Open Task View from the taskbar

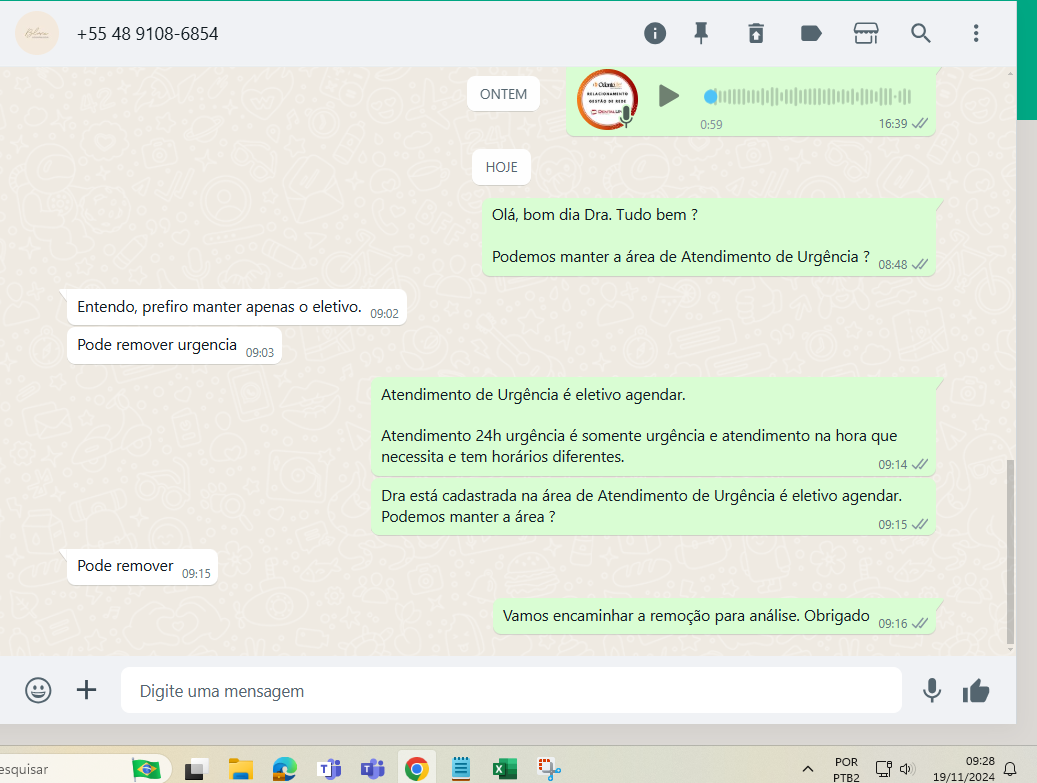pos(196,769)
